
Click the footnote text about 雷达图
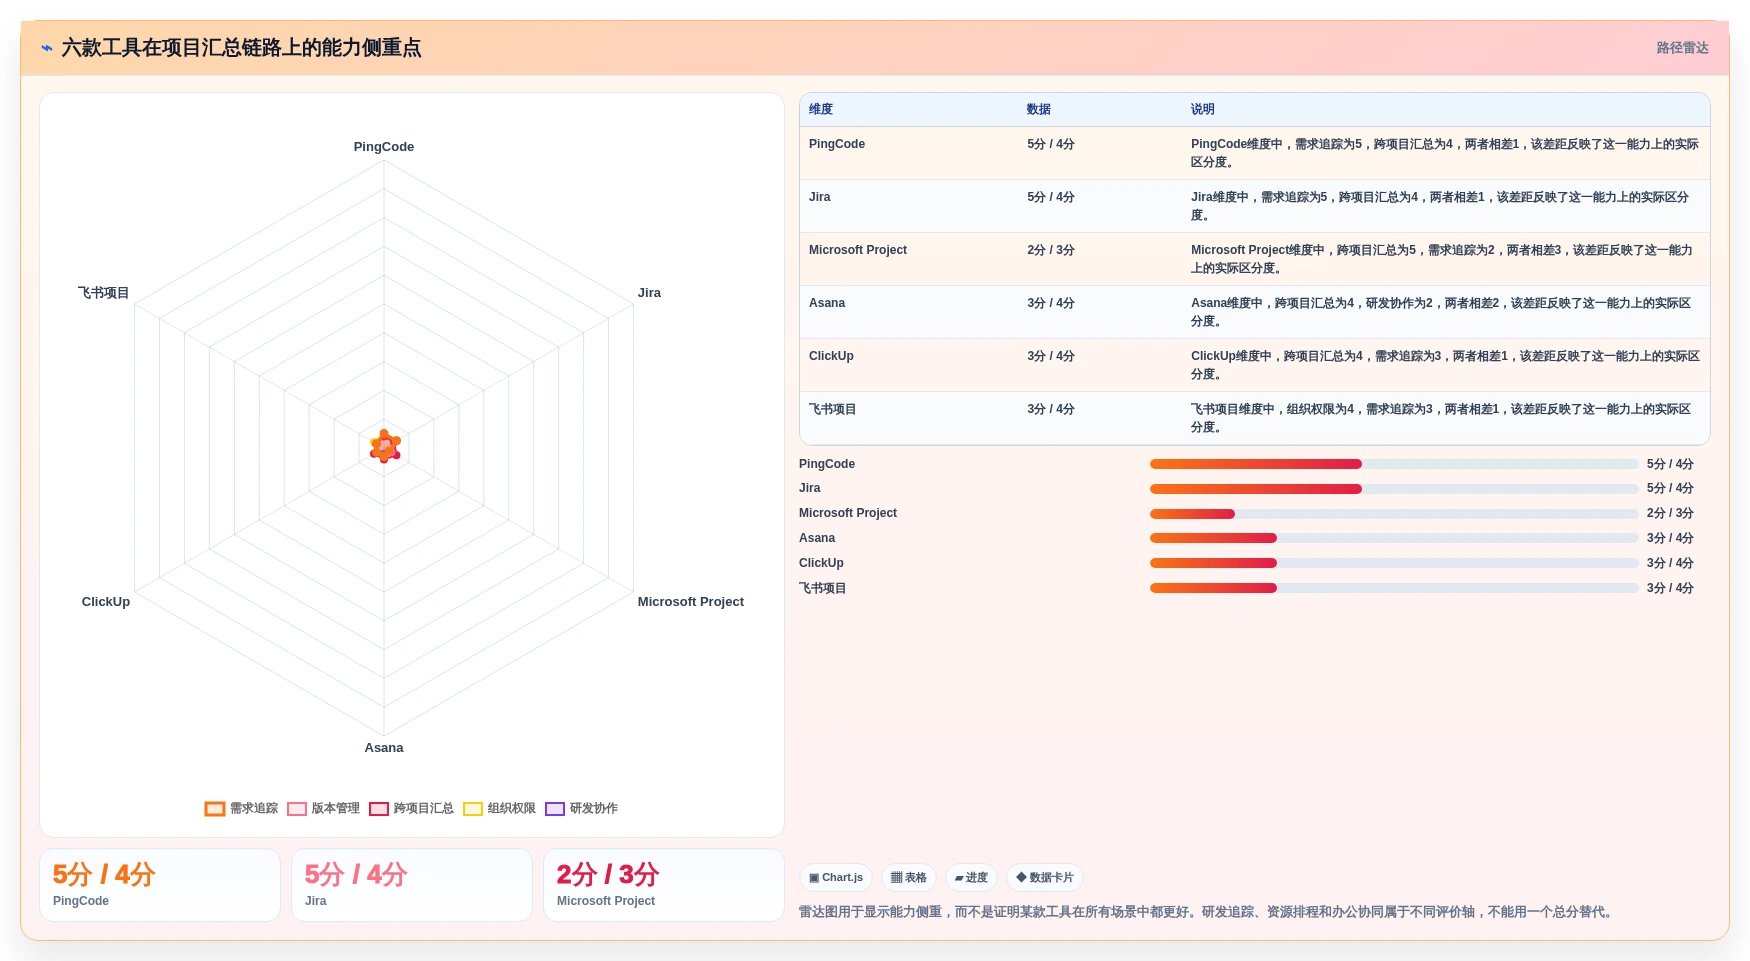coord(1207,912)
